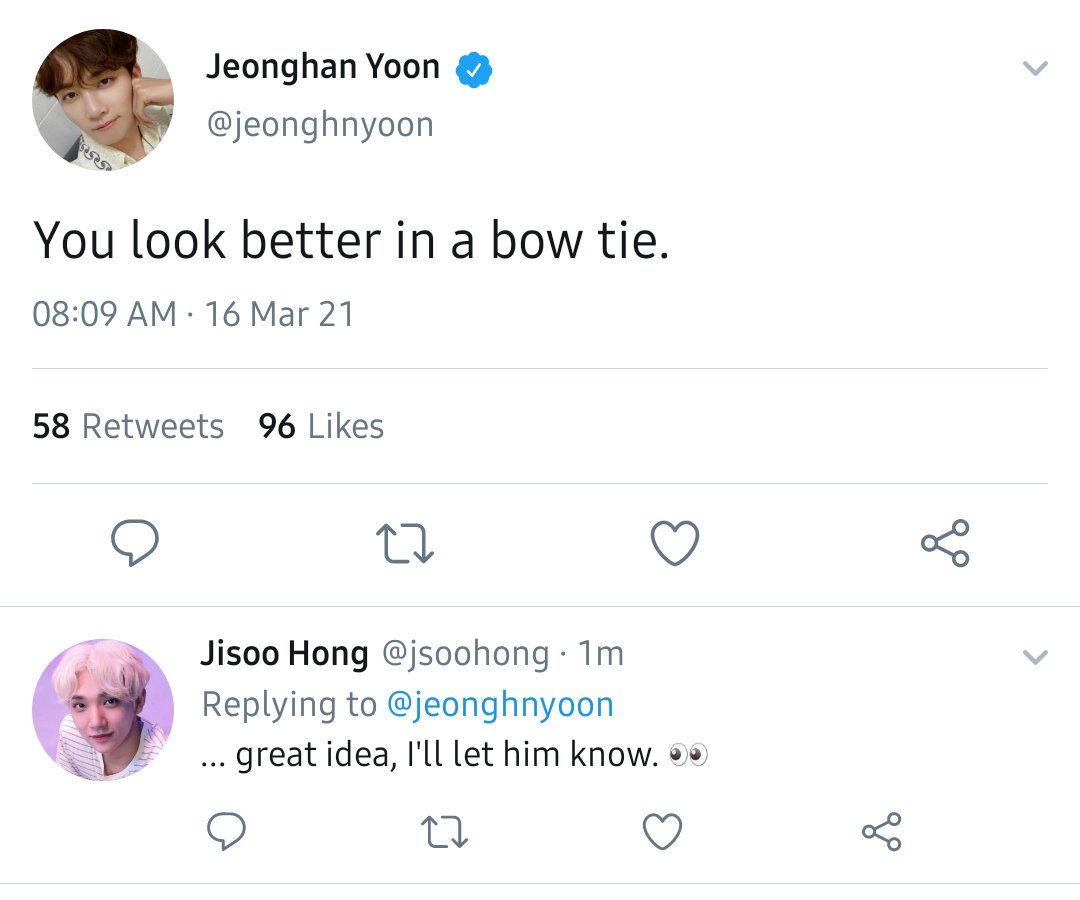1080x900 pixels.
Task: Retweet Jisoo Hong's reply
Action: coord(444,831)
